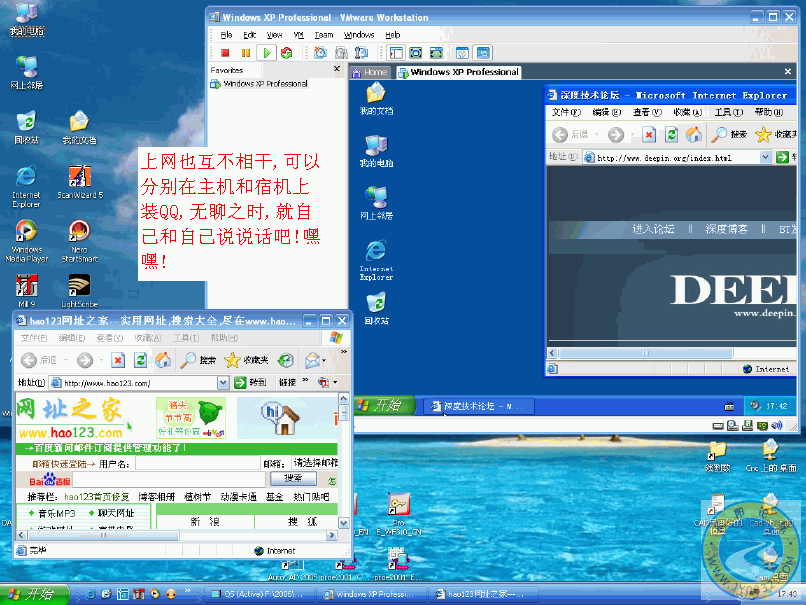Click the 搜索 button next to Baidu box
Image resolution: width=806 pixels, height=605 pixels.
294,479
